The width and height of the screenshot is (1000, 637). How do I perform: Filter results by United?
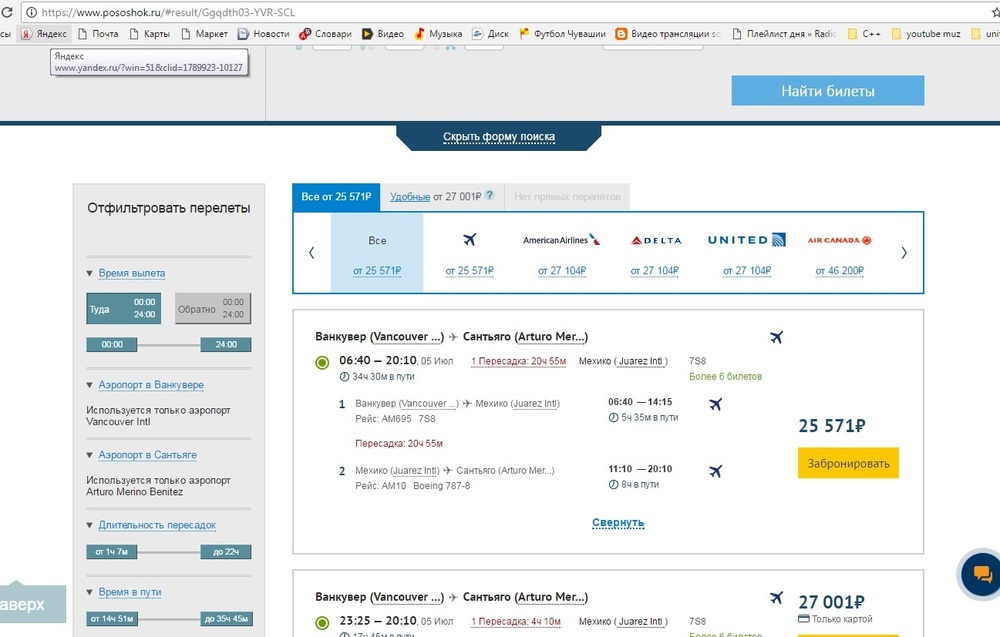747,253
